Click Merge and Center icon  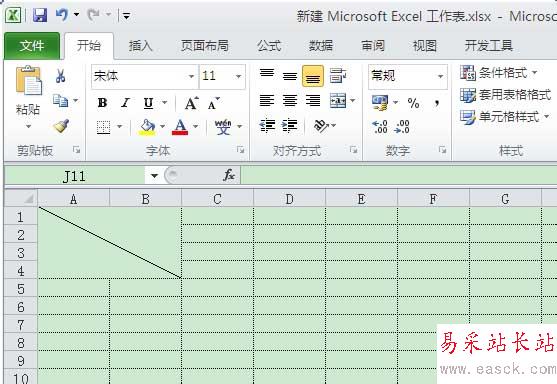[338, 101]
